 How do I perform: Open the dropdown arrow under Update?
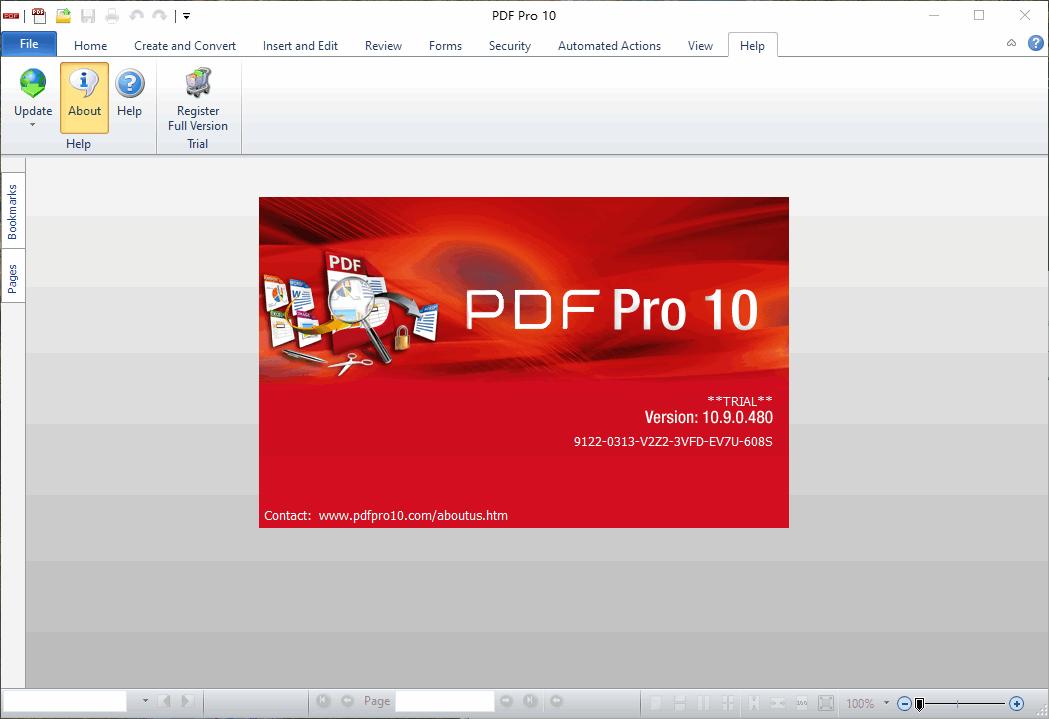point(32,125)
